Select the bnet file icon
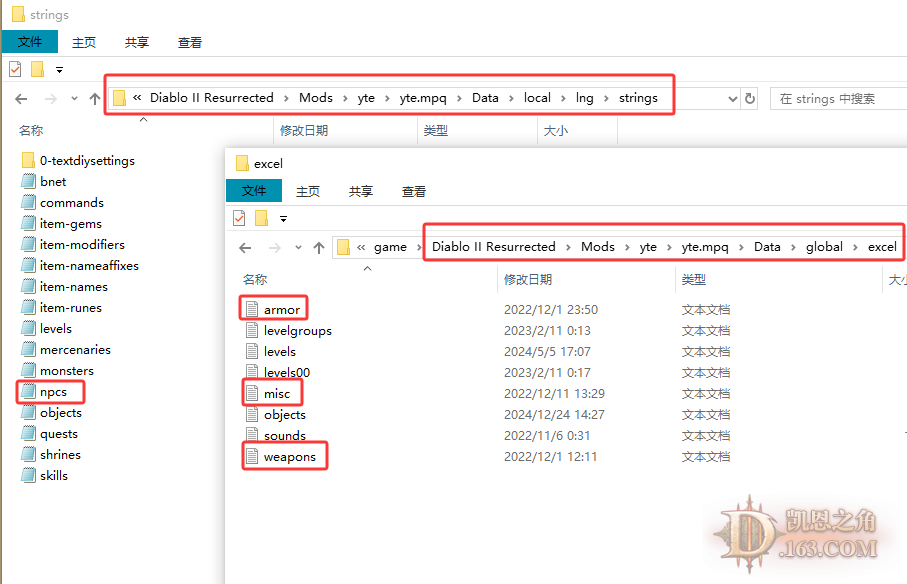 tap(28, 182)
